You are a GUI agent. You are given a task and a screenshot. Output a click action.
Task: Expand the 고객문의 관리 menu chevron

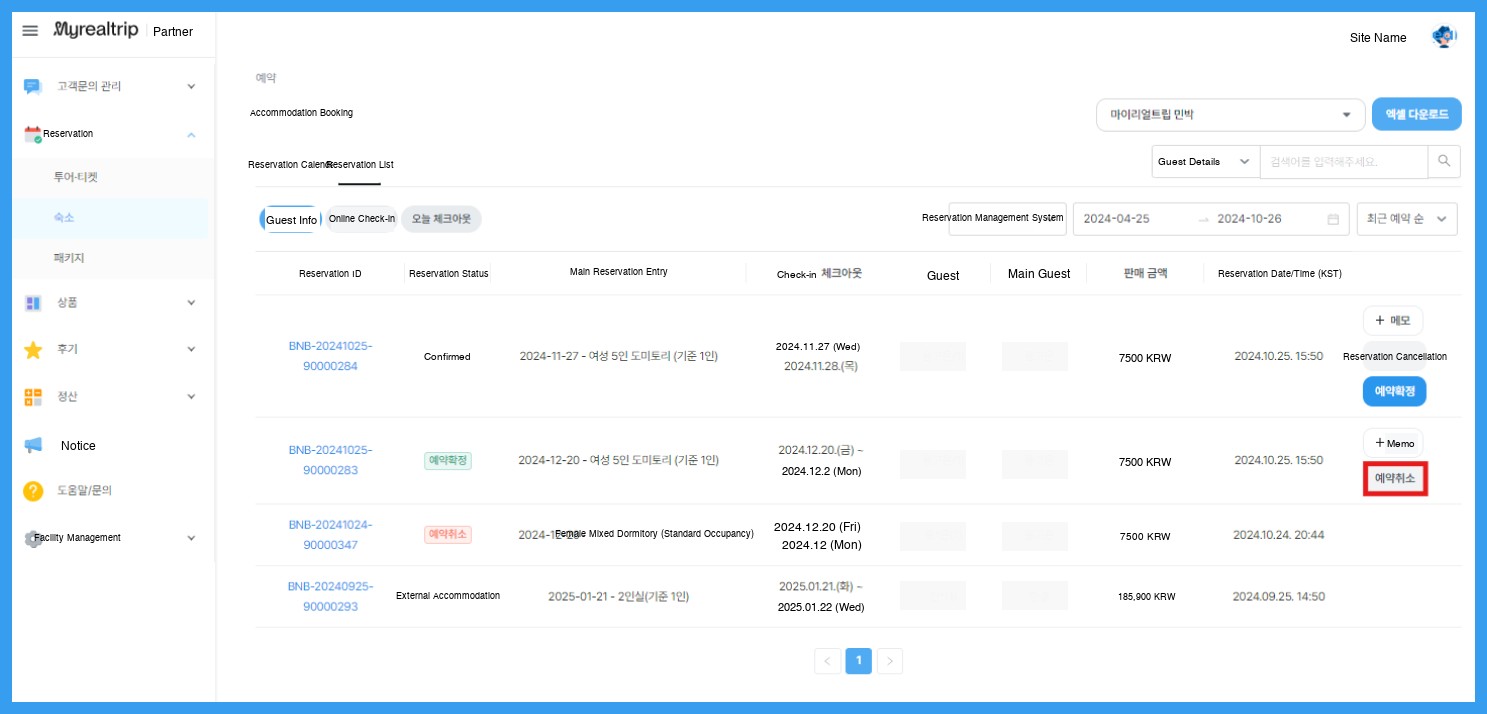click(x=191, y=87)
